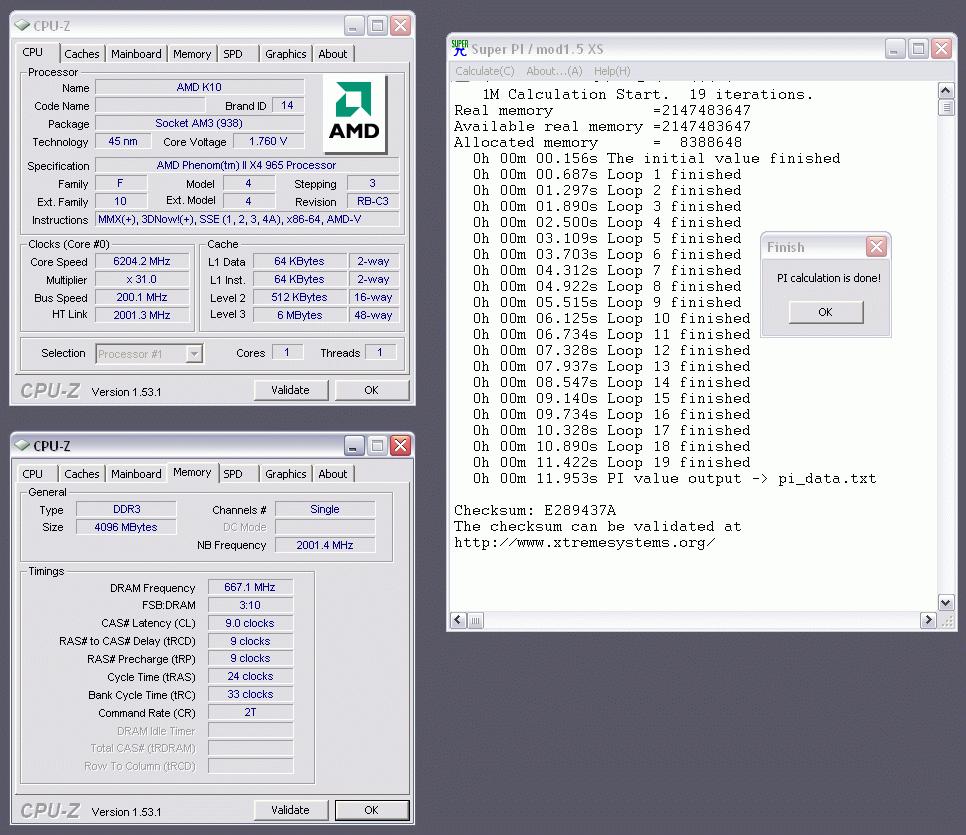
Task: Click the Multiplier x 31.0 value
Action: pos(142,279)
